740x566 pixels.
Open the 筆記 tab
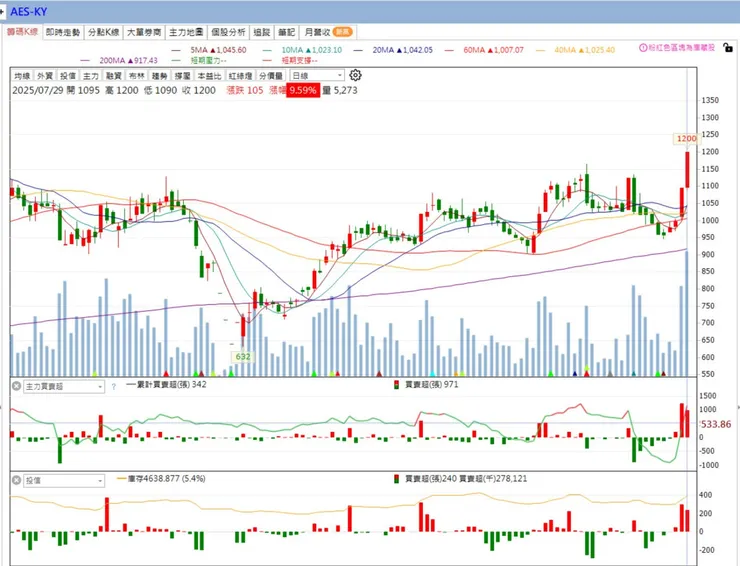(286, 32)
